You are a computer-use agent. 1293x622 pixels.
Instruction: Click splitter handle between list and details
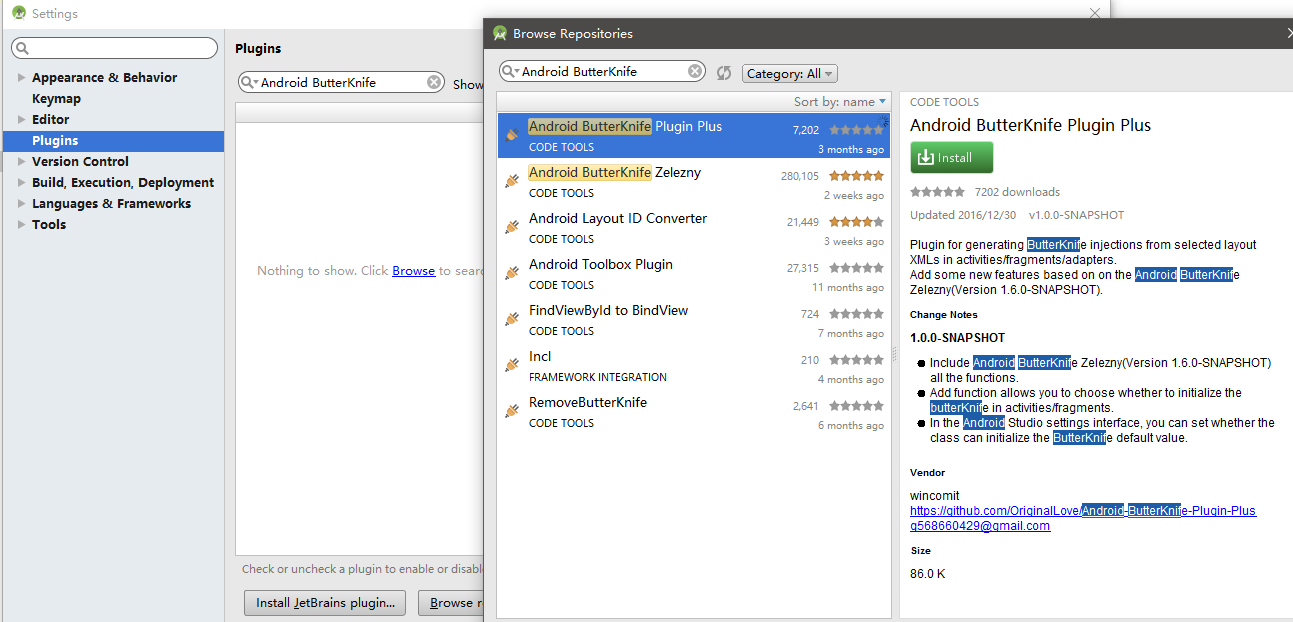click(895, 354)
